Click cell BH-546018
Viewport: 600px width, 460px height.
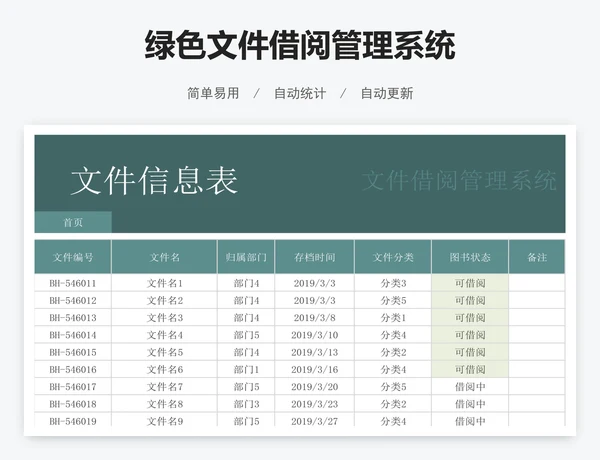pyautogui.click(x=73, y=404)
